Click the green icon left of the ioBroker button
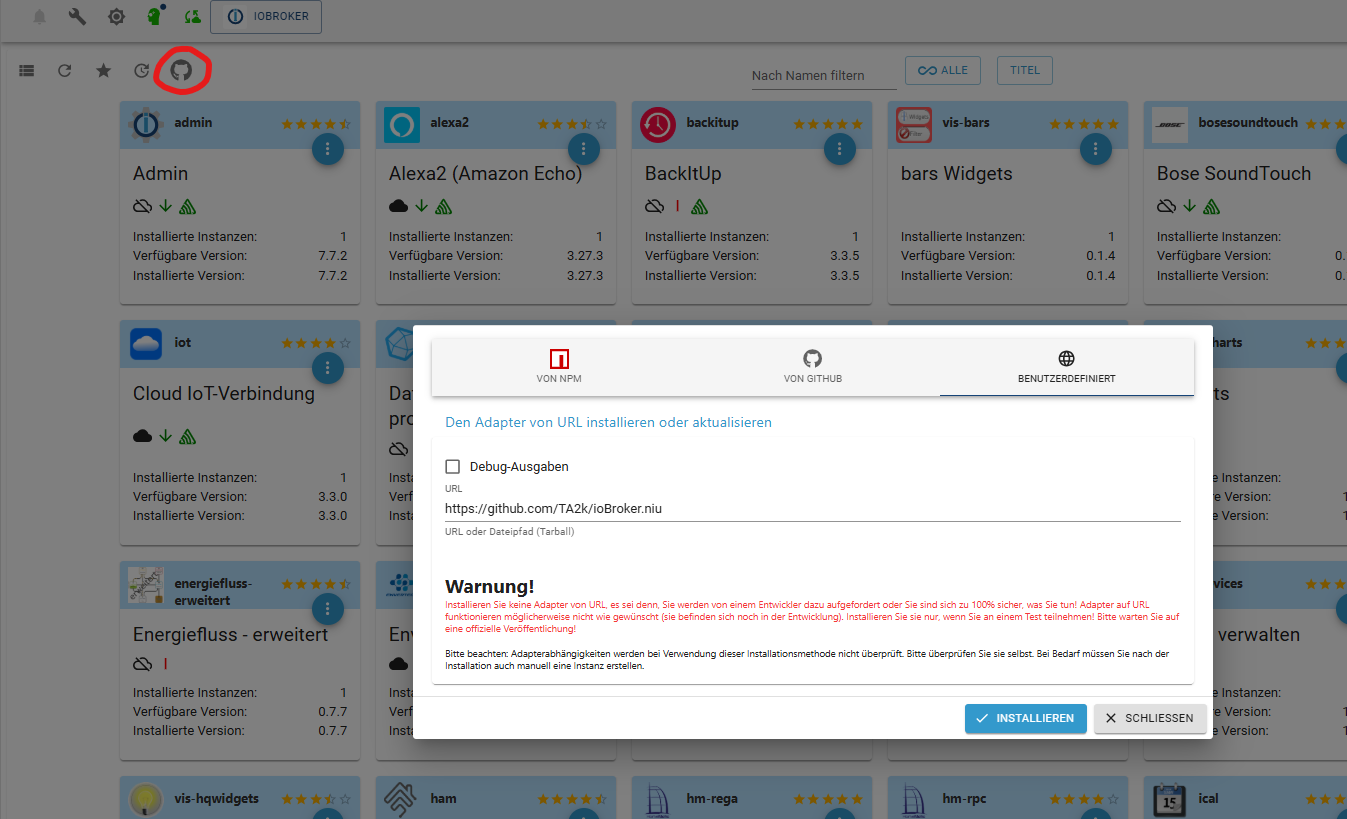1347x819 pixels. [193, 17]
